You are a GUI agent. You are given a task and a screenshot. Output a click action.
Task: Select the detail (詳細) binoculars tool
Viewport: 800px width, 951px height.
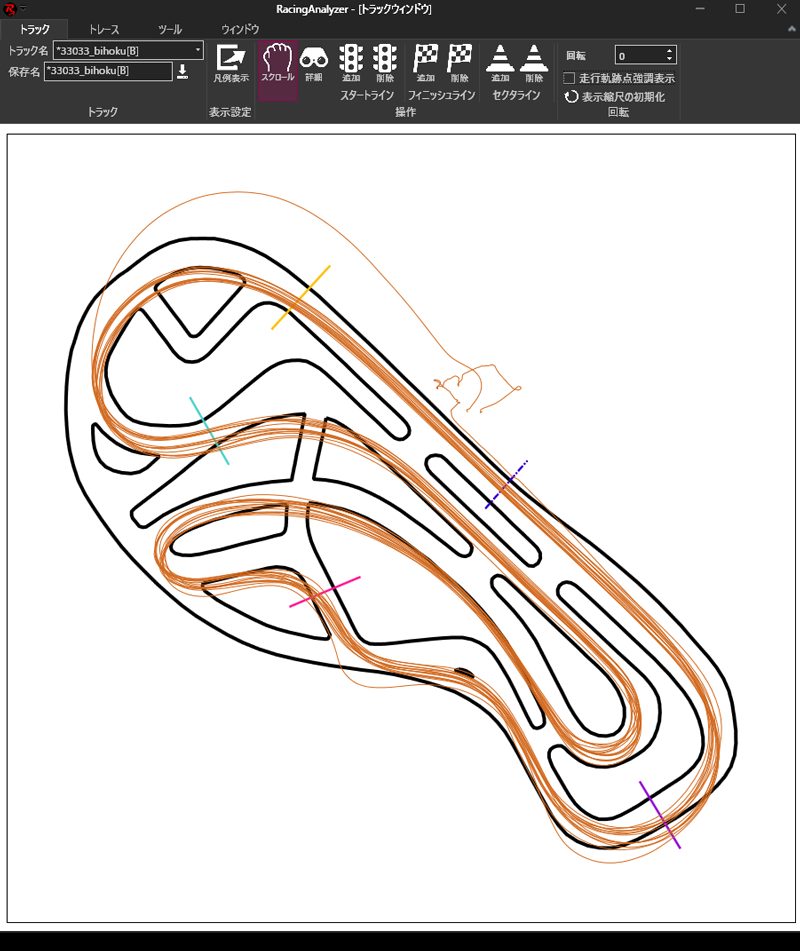pos(314,62)
